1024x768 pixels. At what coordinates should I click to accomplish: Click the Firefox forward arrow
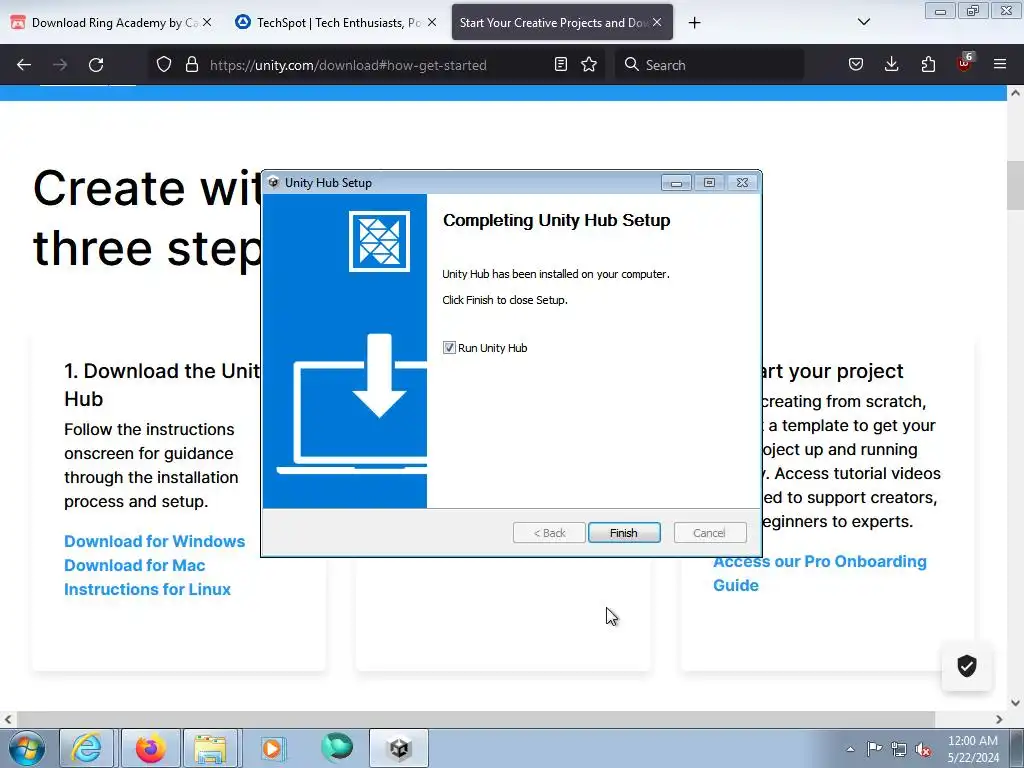(x=60, y=65)
